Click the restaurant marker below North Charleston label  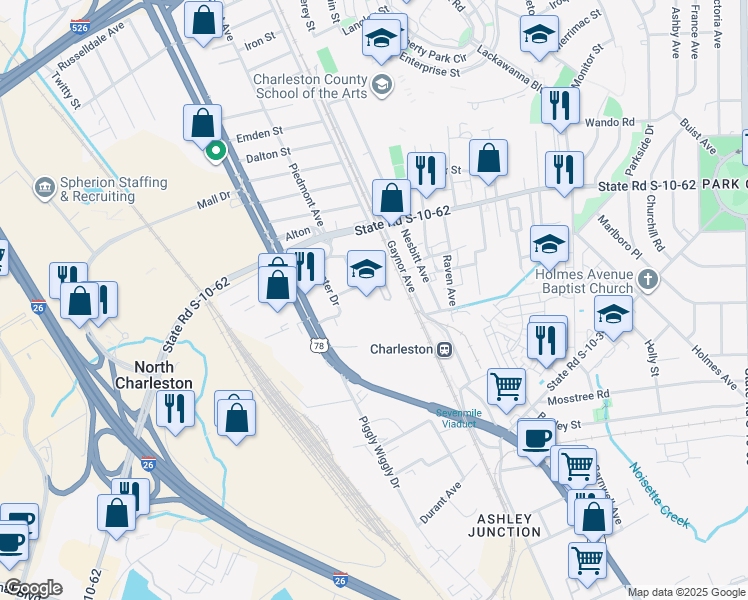pyautogui.click(x=175, y=410)
